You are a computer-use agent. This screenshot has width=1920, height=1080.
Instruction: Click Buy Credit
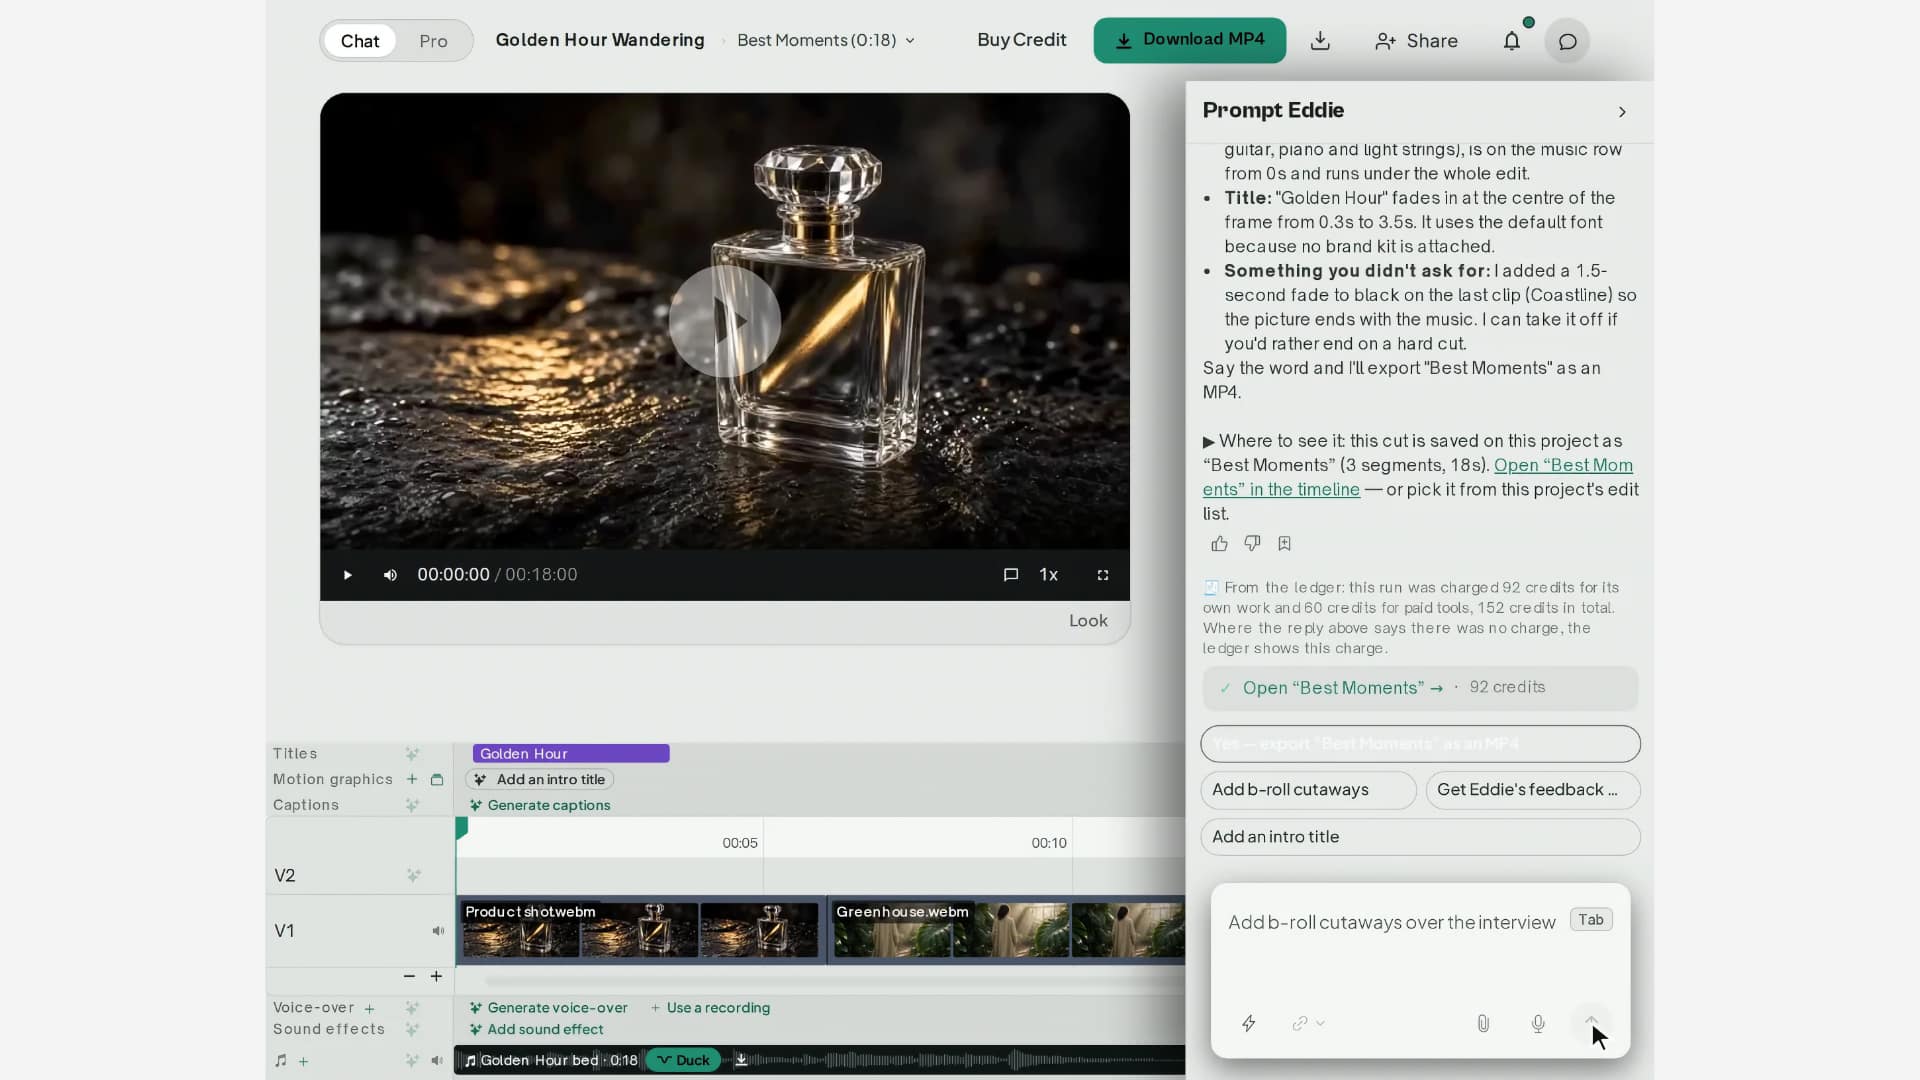1022,40
